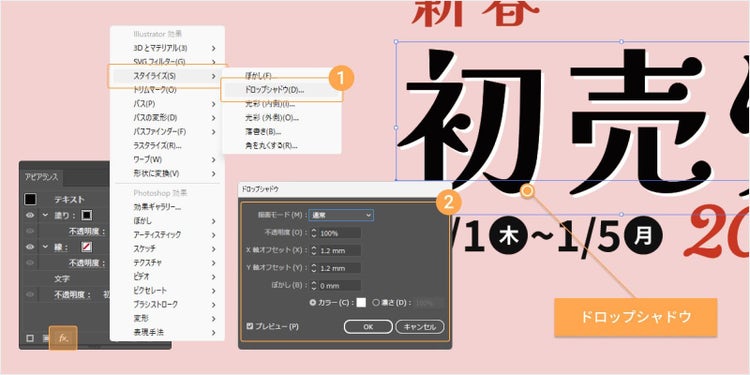The image size is (750, 375).
Task: Toggle the dim eye of the 不透明度 row under 線
Action: point(30,263)
